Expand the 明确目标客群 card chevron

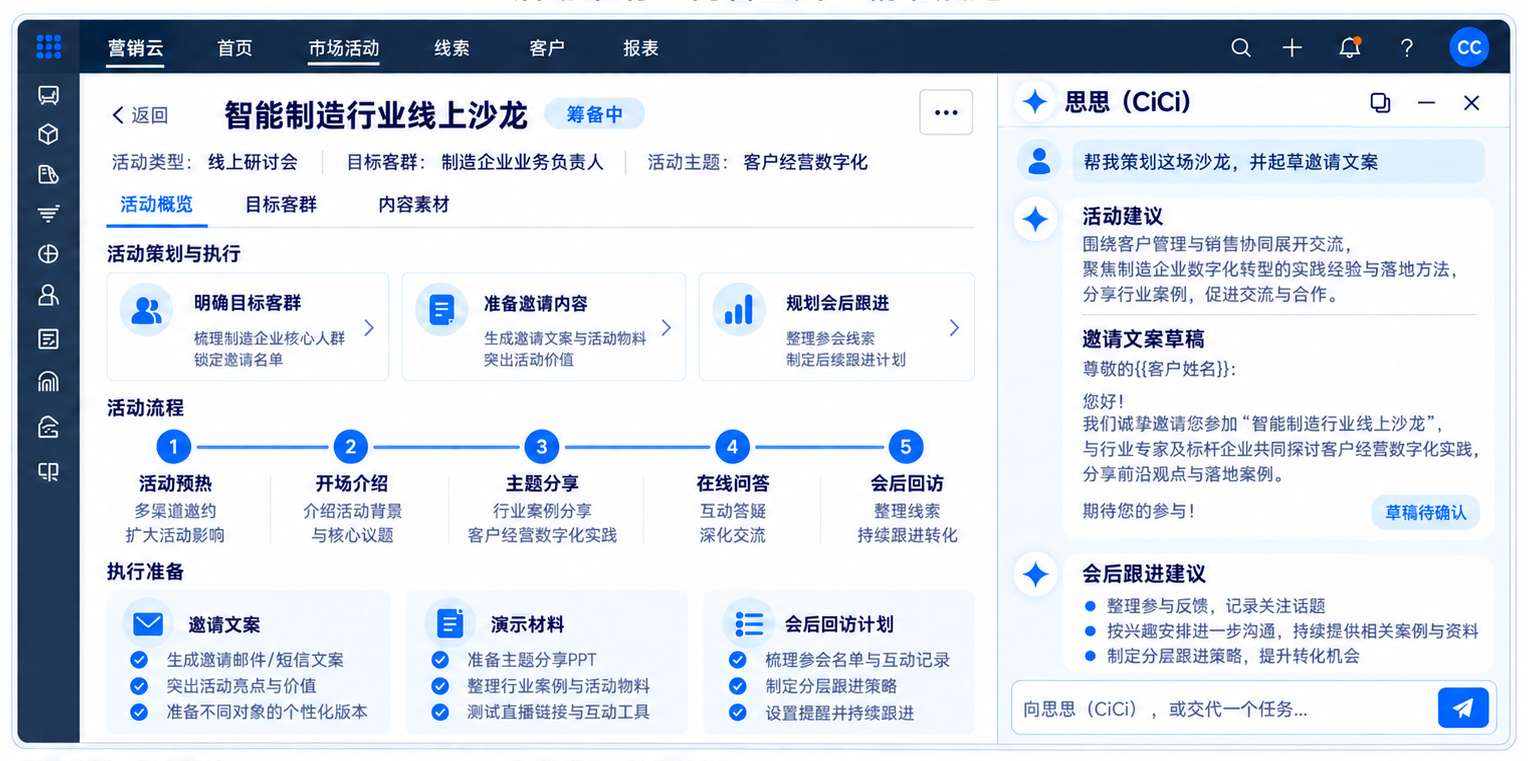tap(369, 327)
